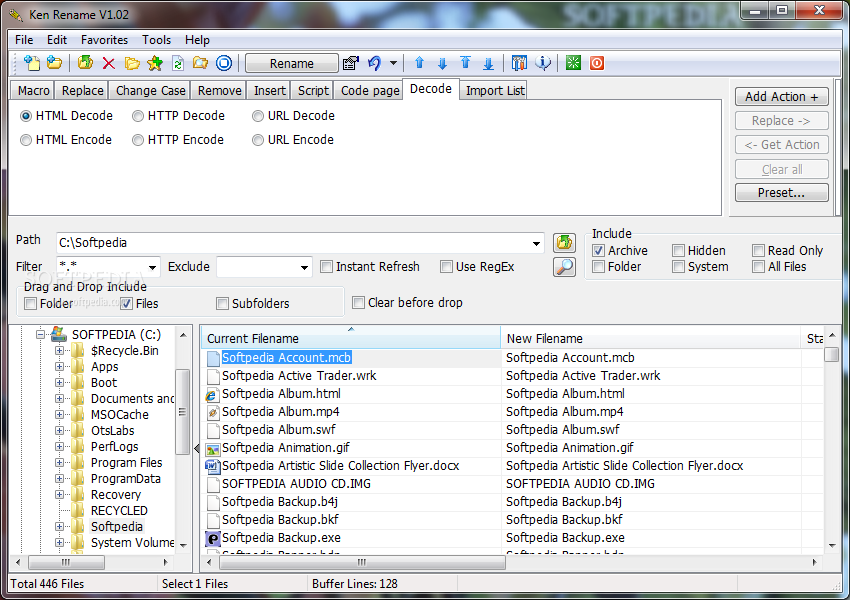Click the move to bottom arrow icon

point(488,63)
